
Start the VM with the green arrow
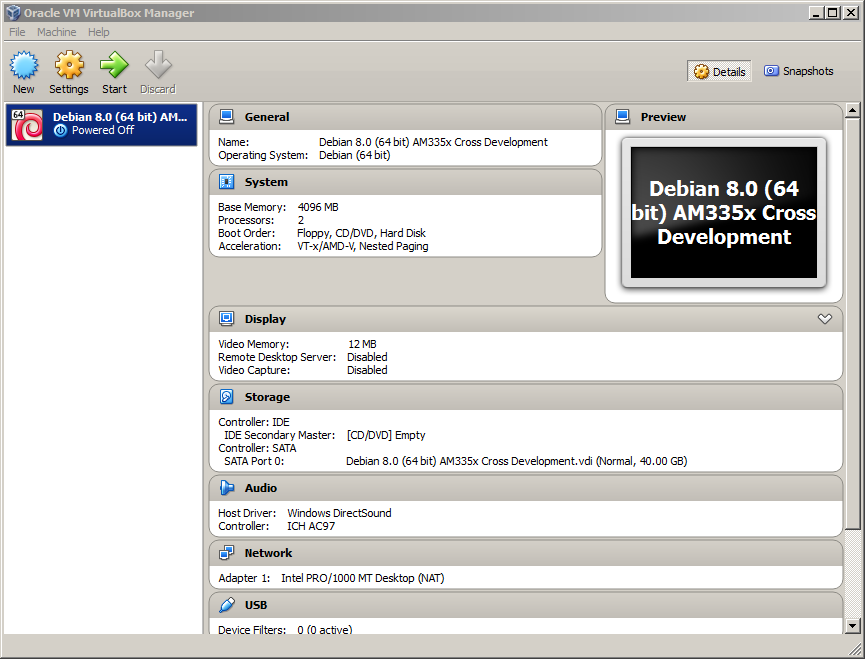(114, 65)
